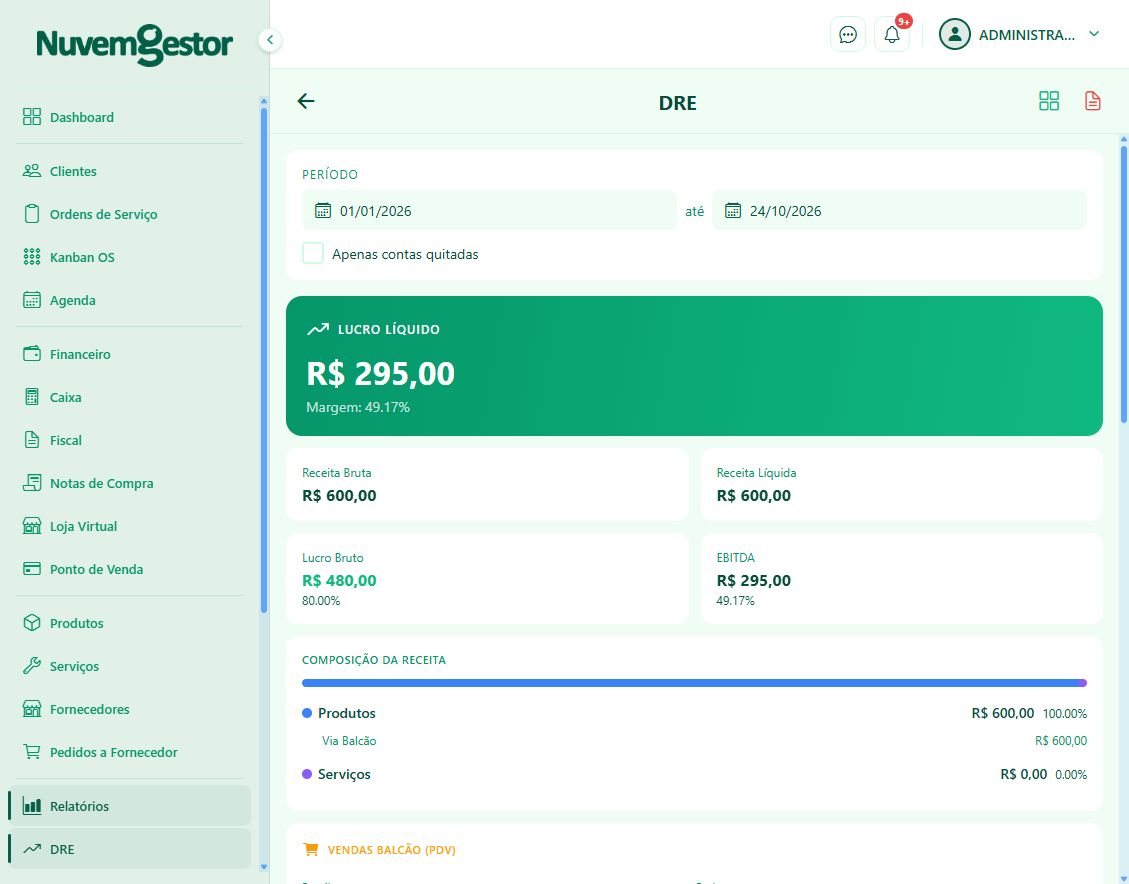Screen dimensions: 1129x884
Task: Click the start date field 01/01/2026
Action: [489, 210]
